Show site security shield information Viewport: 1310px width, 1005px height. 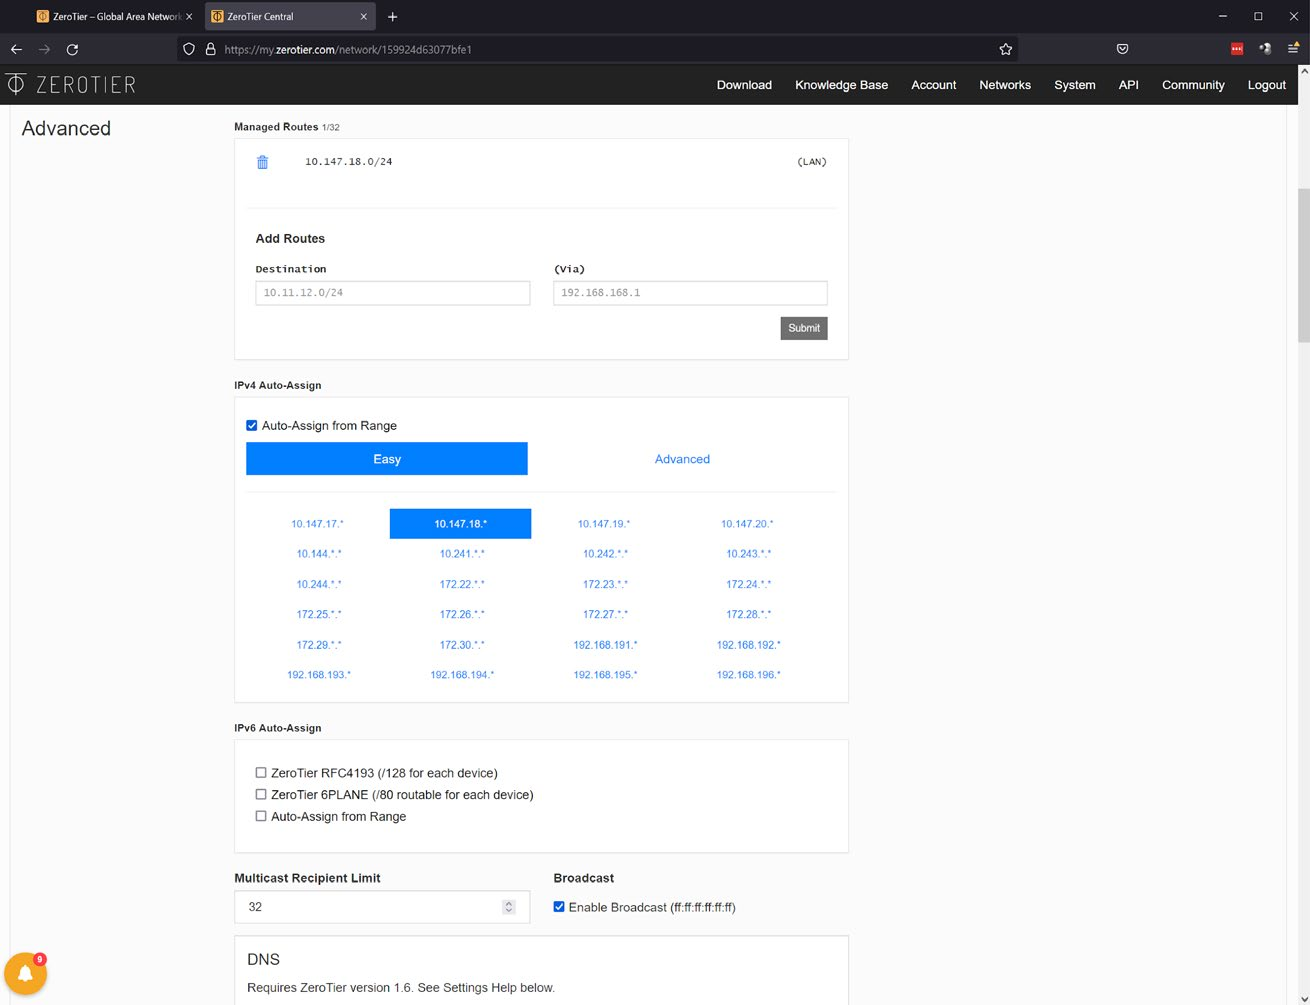point(189,49)
